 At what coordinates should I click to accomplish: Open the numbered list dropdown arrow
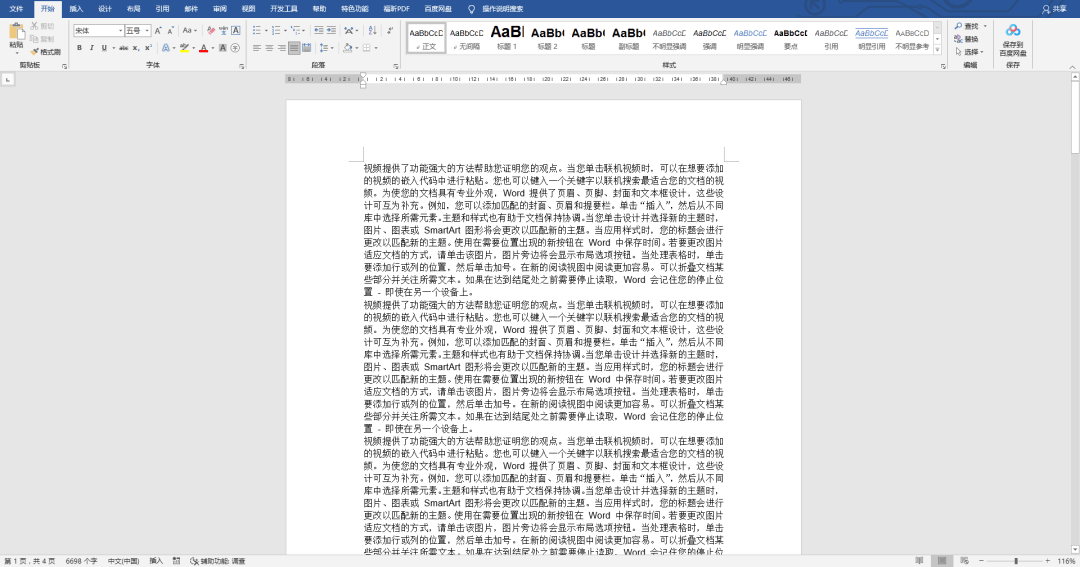(284, 30)
